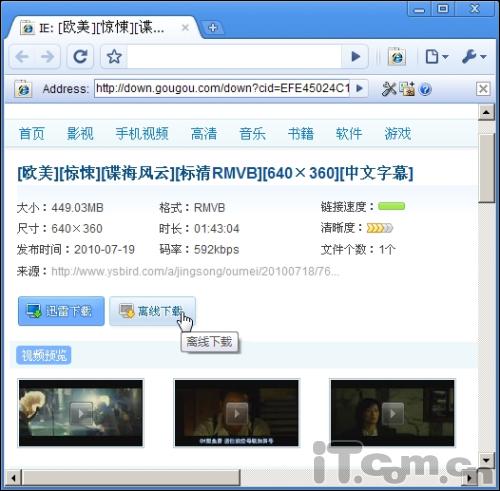Close the IE Tab address bar
Screen dimensions: 500x491
pos(483,89)
